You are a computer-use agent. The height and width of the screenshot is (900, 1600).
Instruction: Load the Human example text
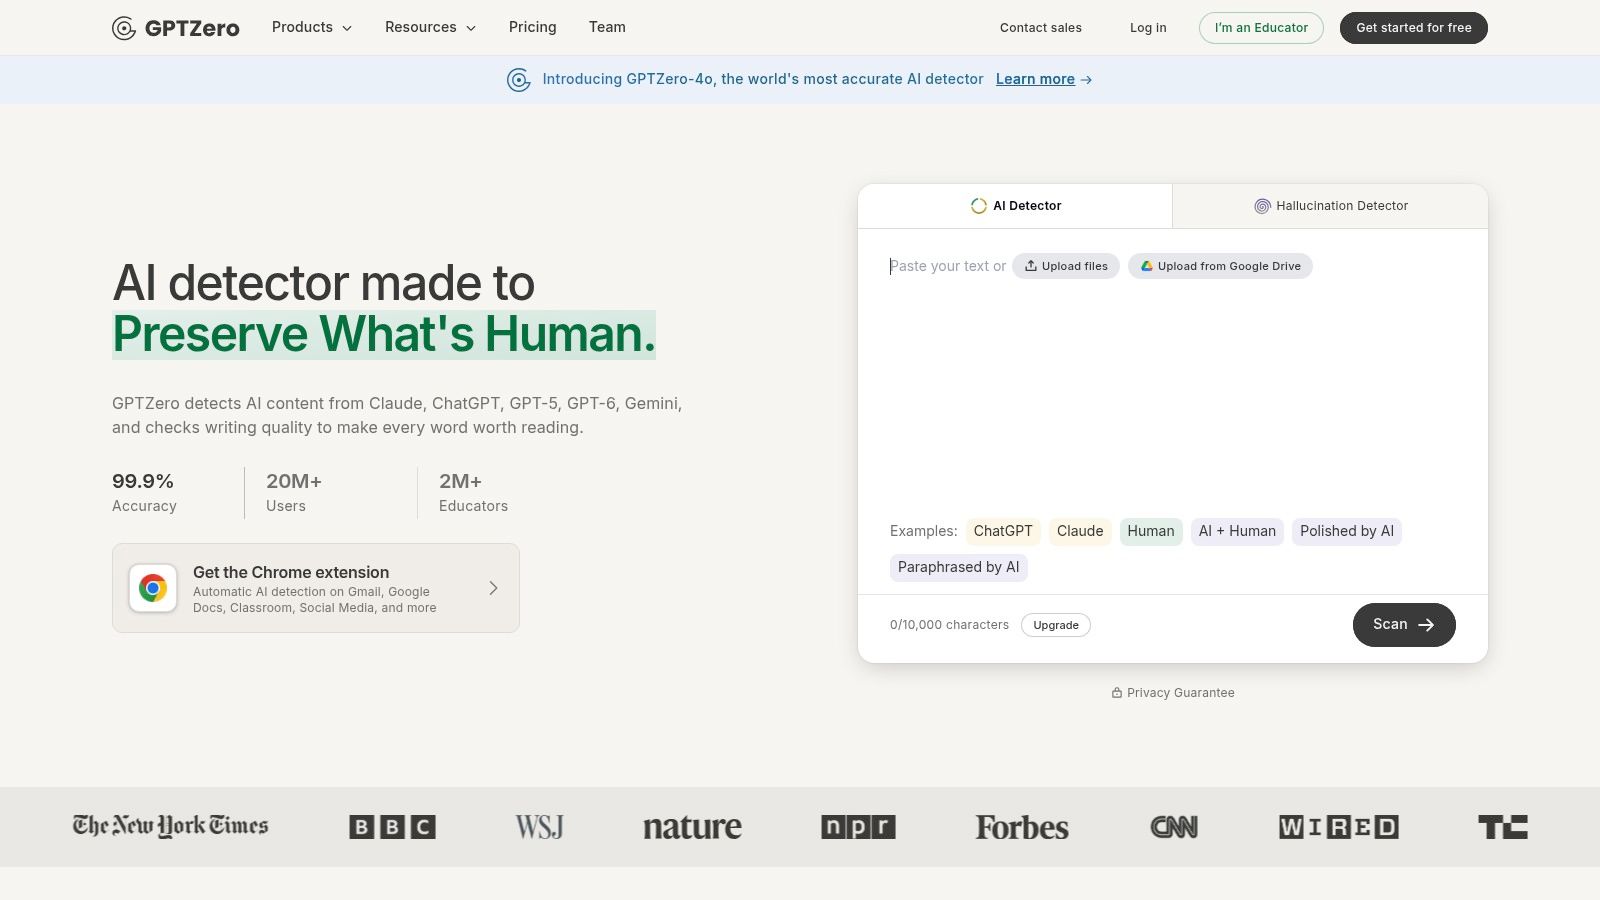click(x=1151, y=531)
